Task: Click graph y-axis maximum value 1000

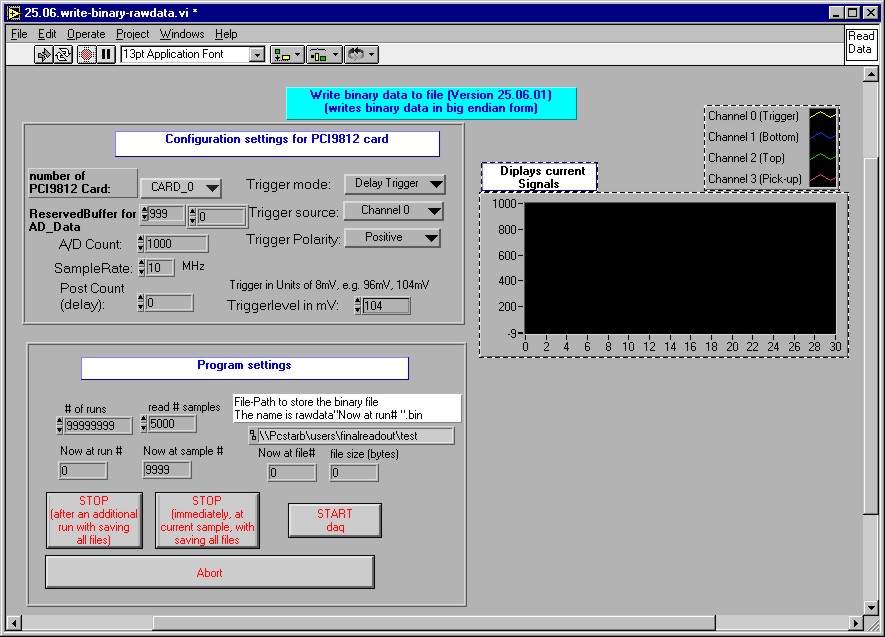Action: pos(504,203)
